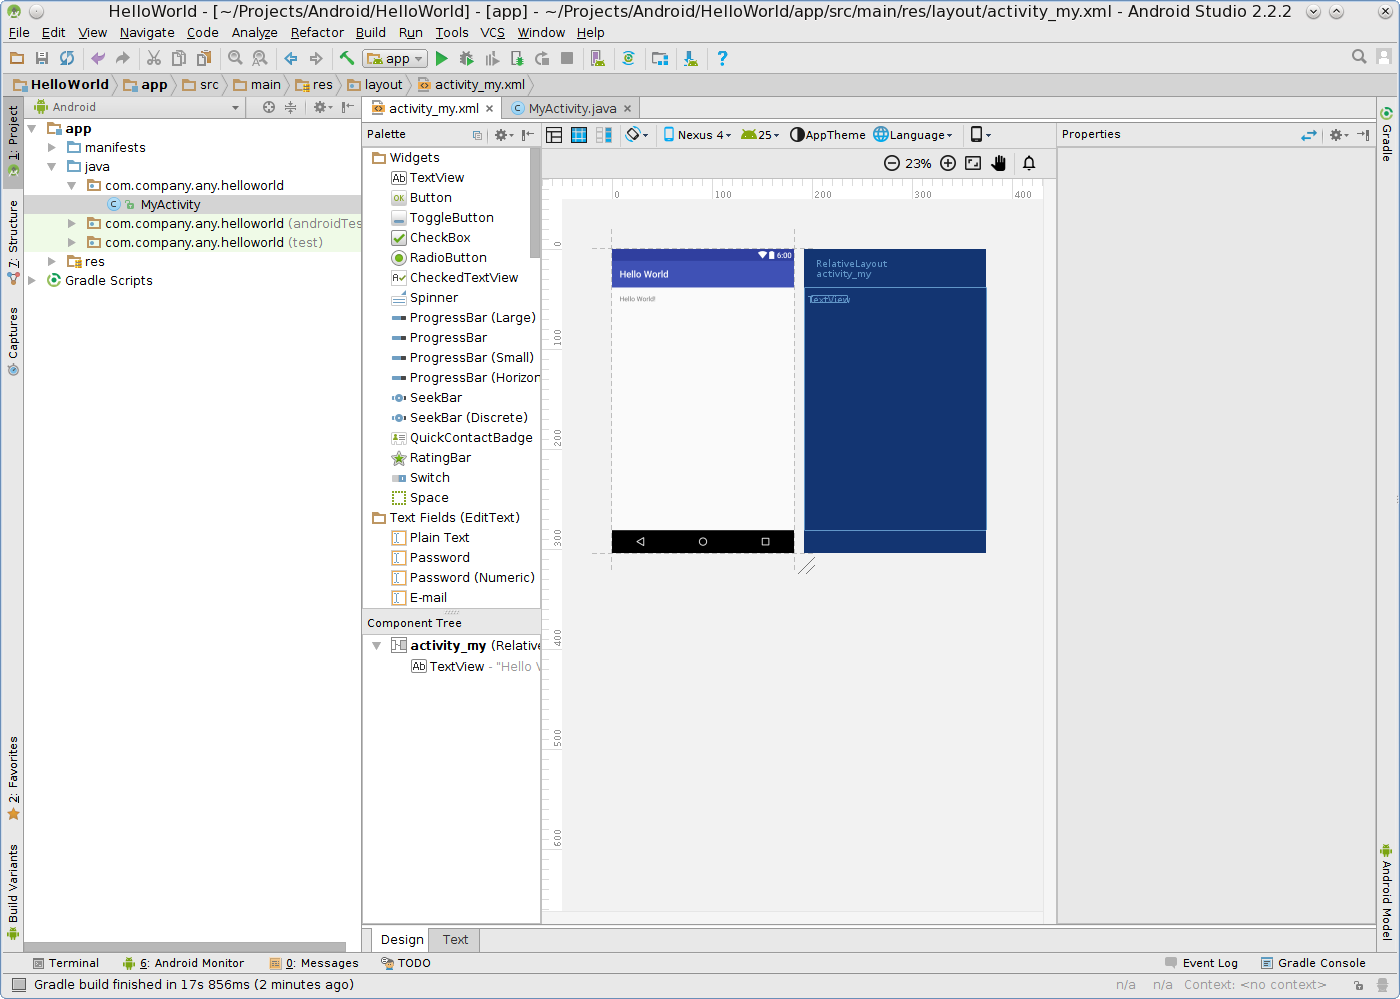
Task: Toggle the Favorites tool window
Action: pos(13,778)
